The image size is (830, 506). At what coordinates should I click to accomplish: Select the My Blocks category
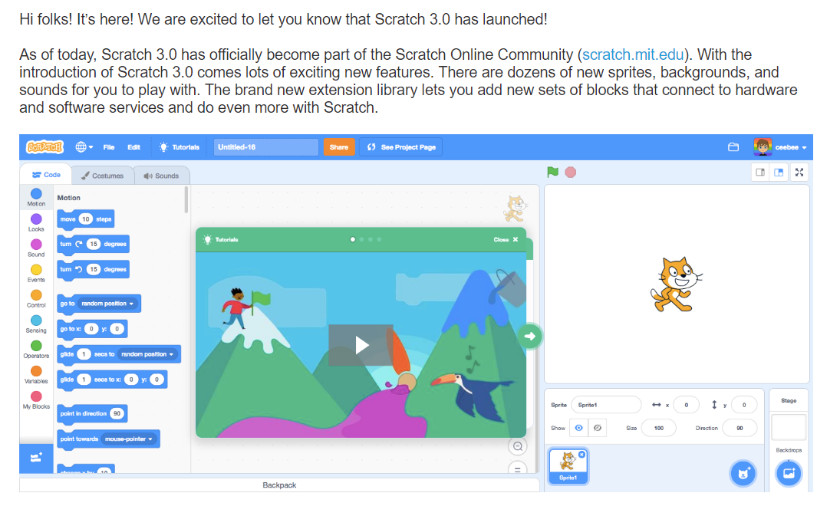pyautogui.click(x=36, y=400)
